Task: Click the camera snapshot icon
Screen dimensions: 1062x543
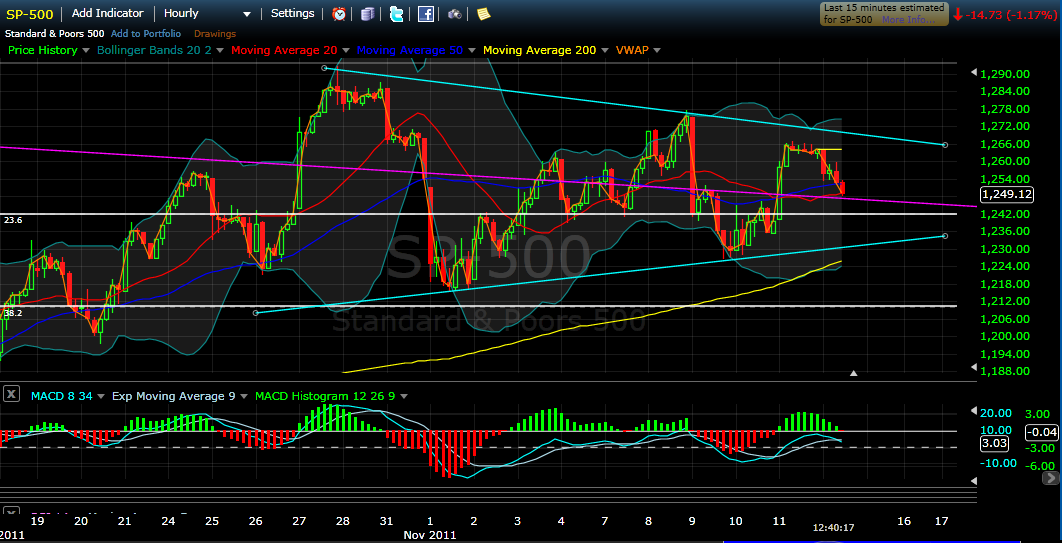Action: click(455, 14)
